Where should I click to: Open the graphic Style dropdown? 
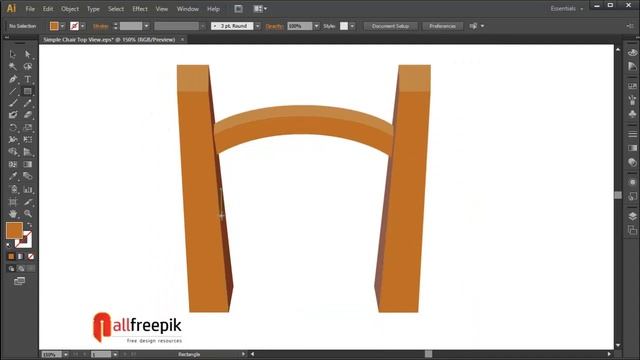click(352, 26)
